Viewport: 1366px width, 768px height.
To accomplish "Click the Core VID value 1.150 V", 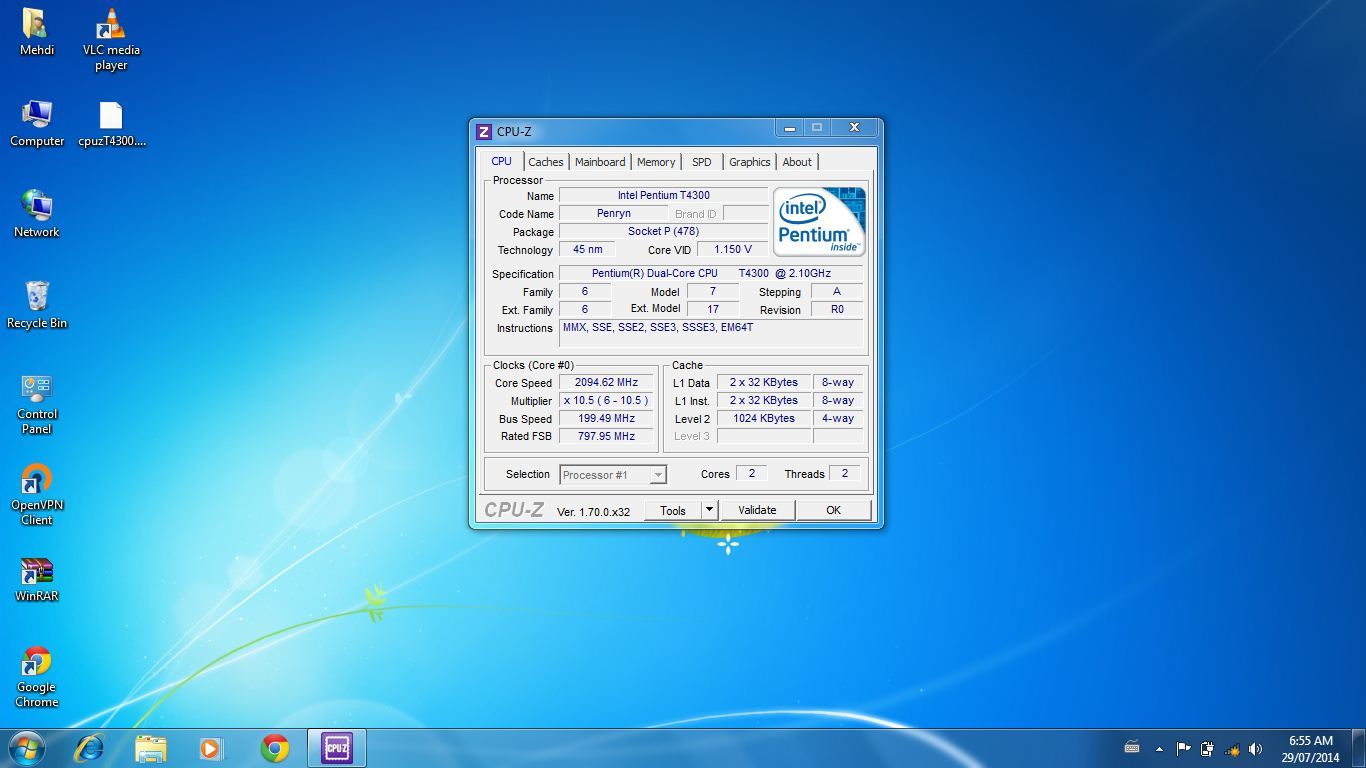I will tap(732, 249).
